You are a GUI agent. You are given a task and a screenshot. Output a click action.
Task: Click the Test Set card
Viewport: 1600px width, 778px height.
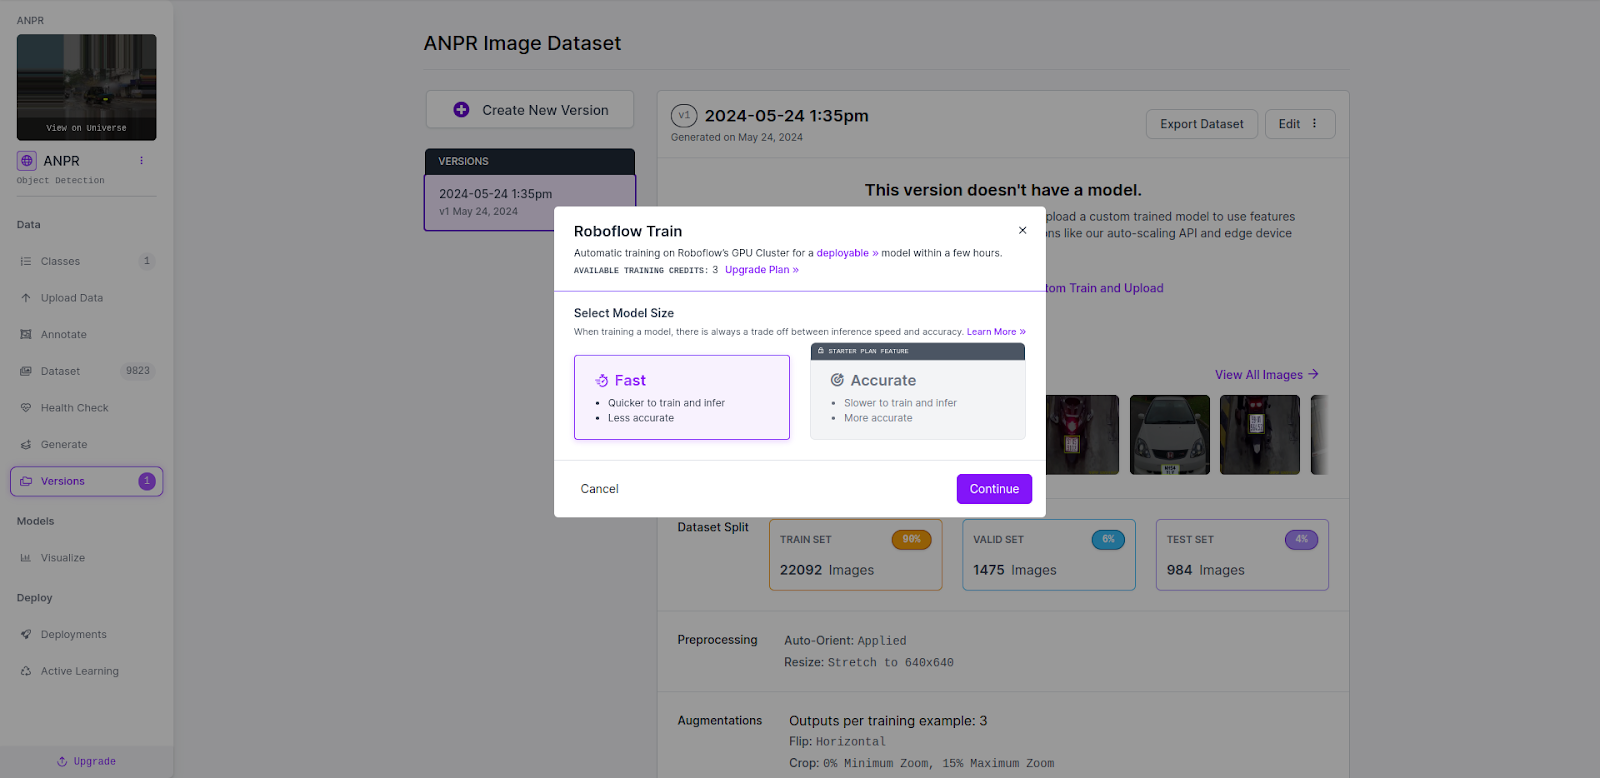1242,555
